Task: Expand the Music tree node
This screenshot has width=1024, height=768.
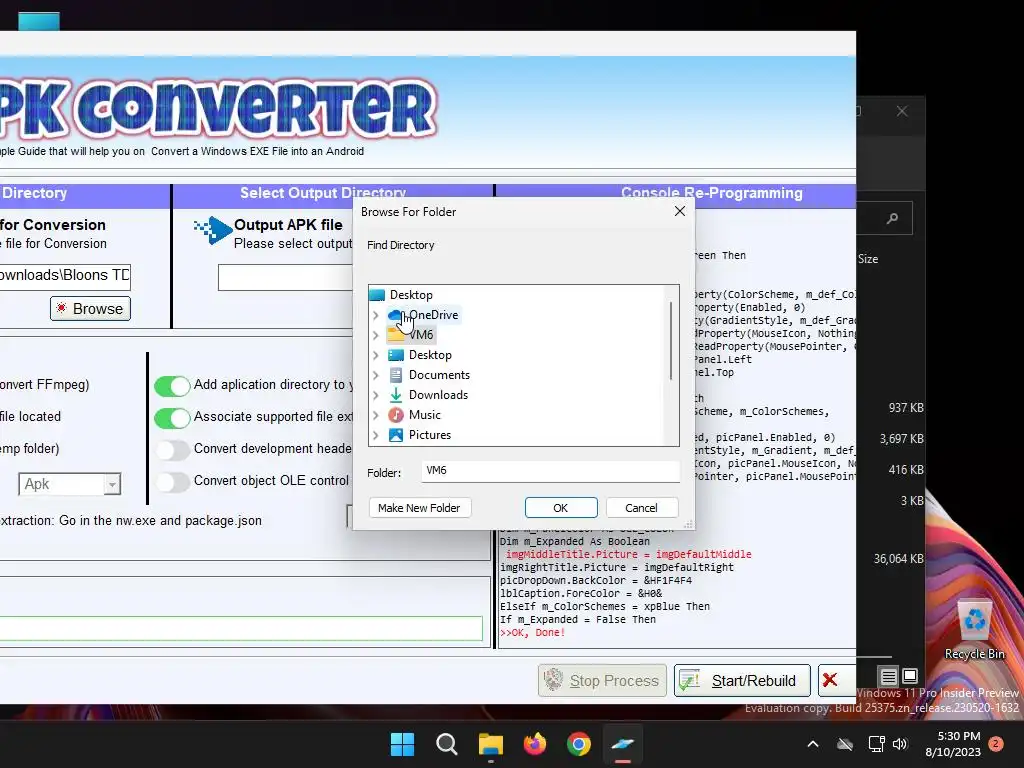Action: [376, 415]
